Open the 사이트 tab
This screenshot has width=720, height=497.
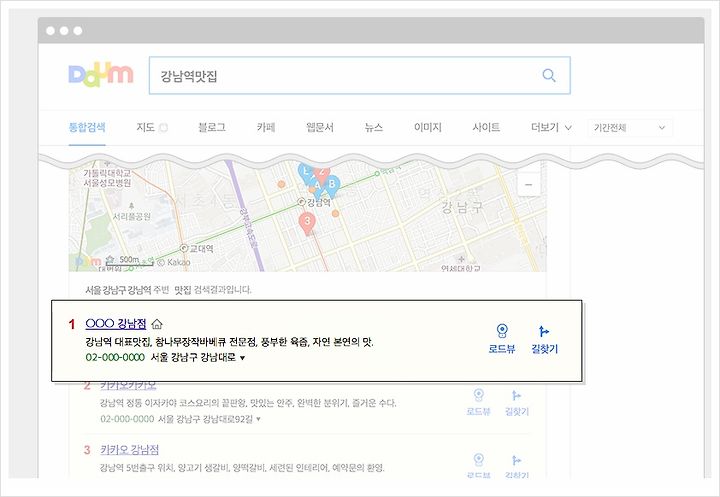(486, 127)
